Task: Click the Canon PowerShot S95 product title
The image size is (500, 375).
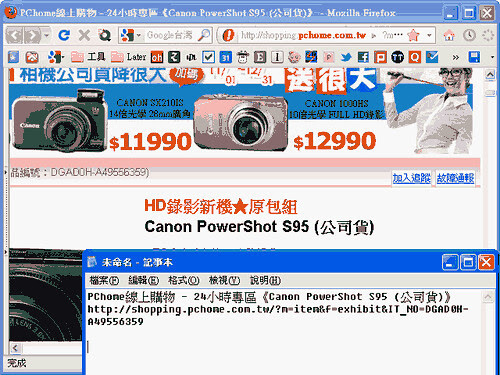Action: [259, 227]
